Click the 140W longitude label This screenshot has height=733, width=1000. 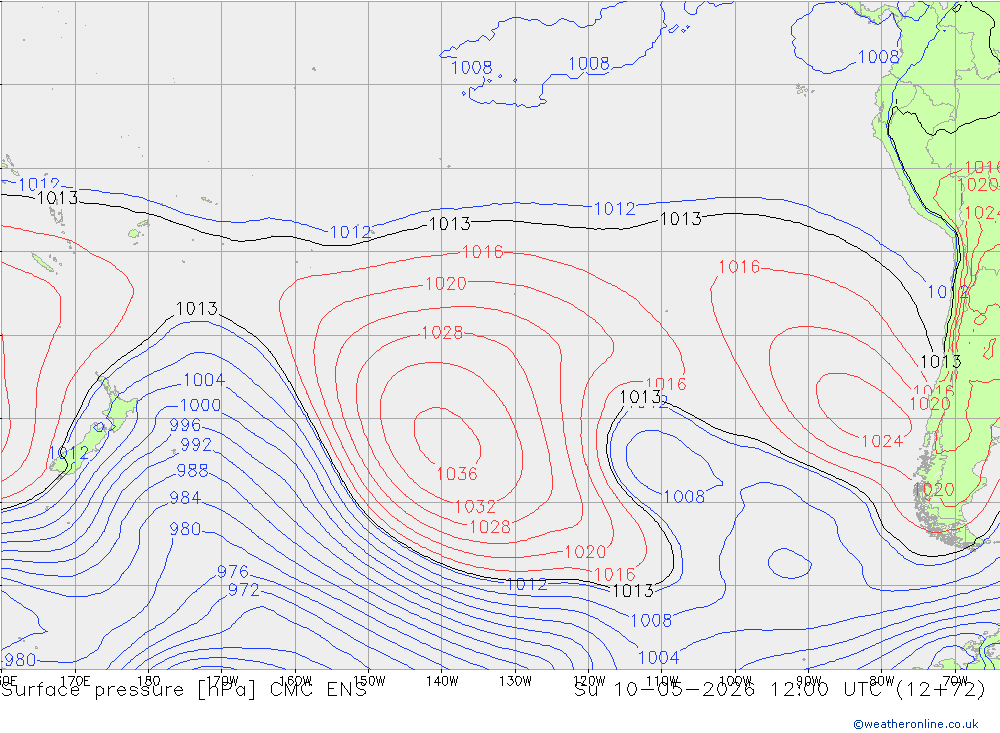(x=442, y=681)
